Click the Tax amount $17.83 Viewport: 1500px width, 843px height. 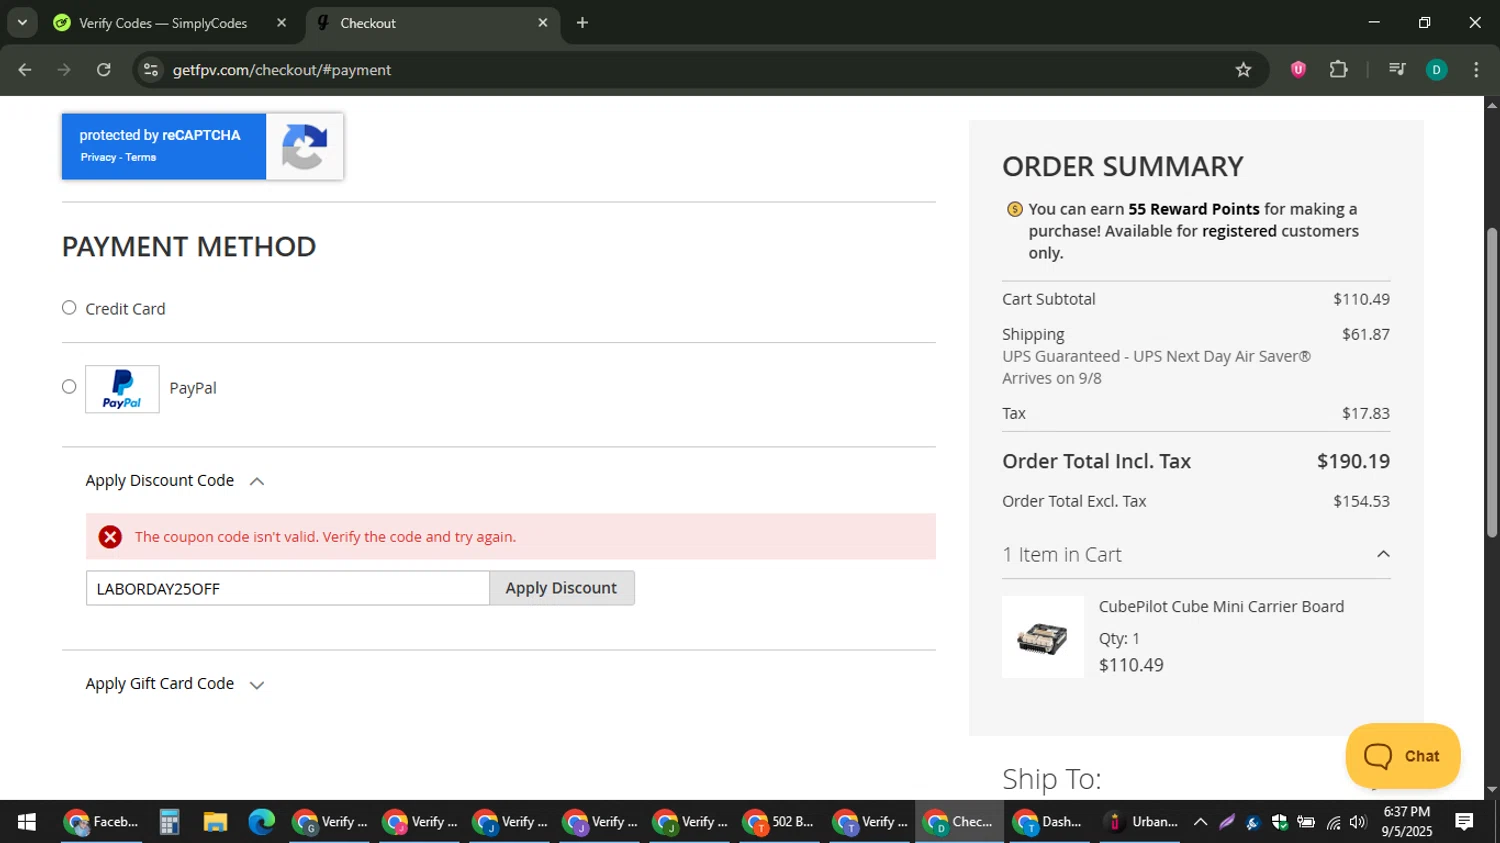pyautogui.click(x=1366, y=413)
